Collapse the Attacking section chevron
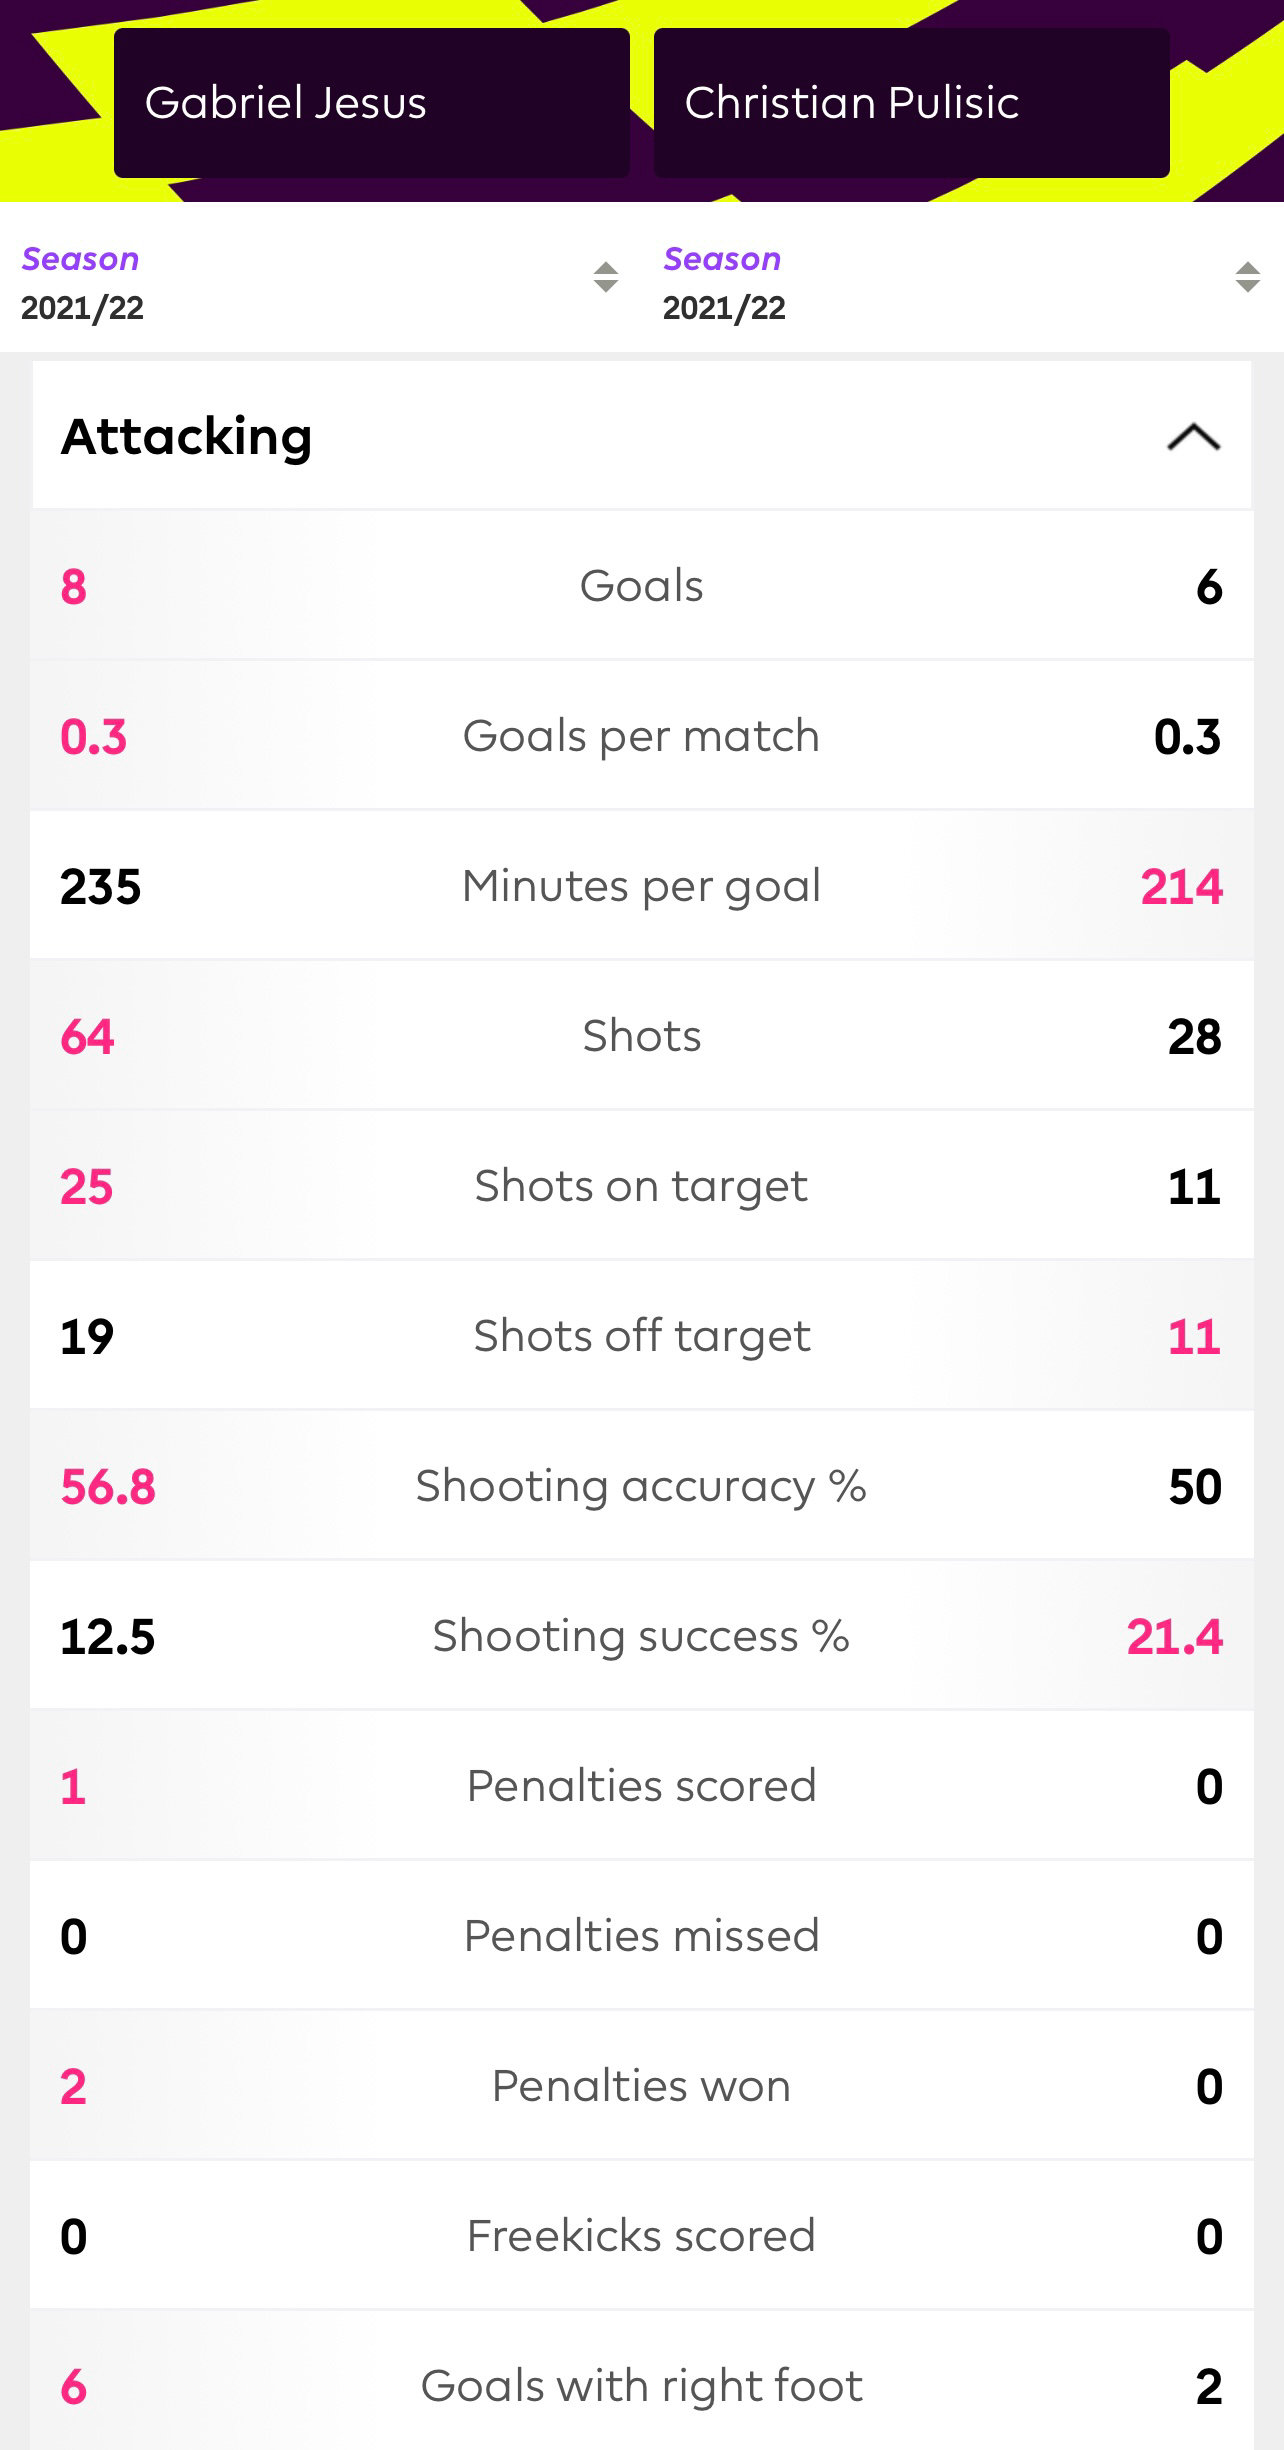 click(1193, 437)
